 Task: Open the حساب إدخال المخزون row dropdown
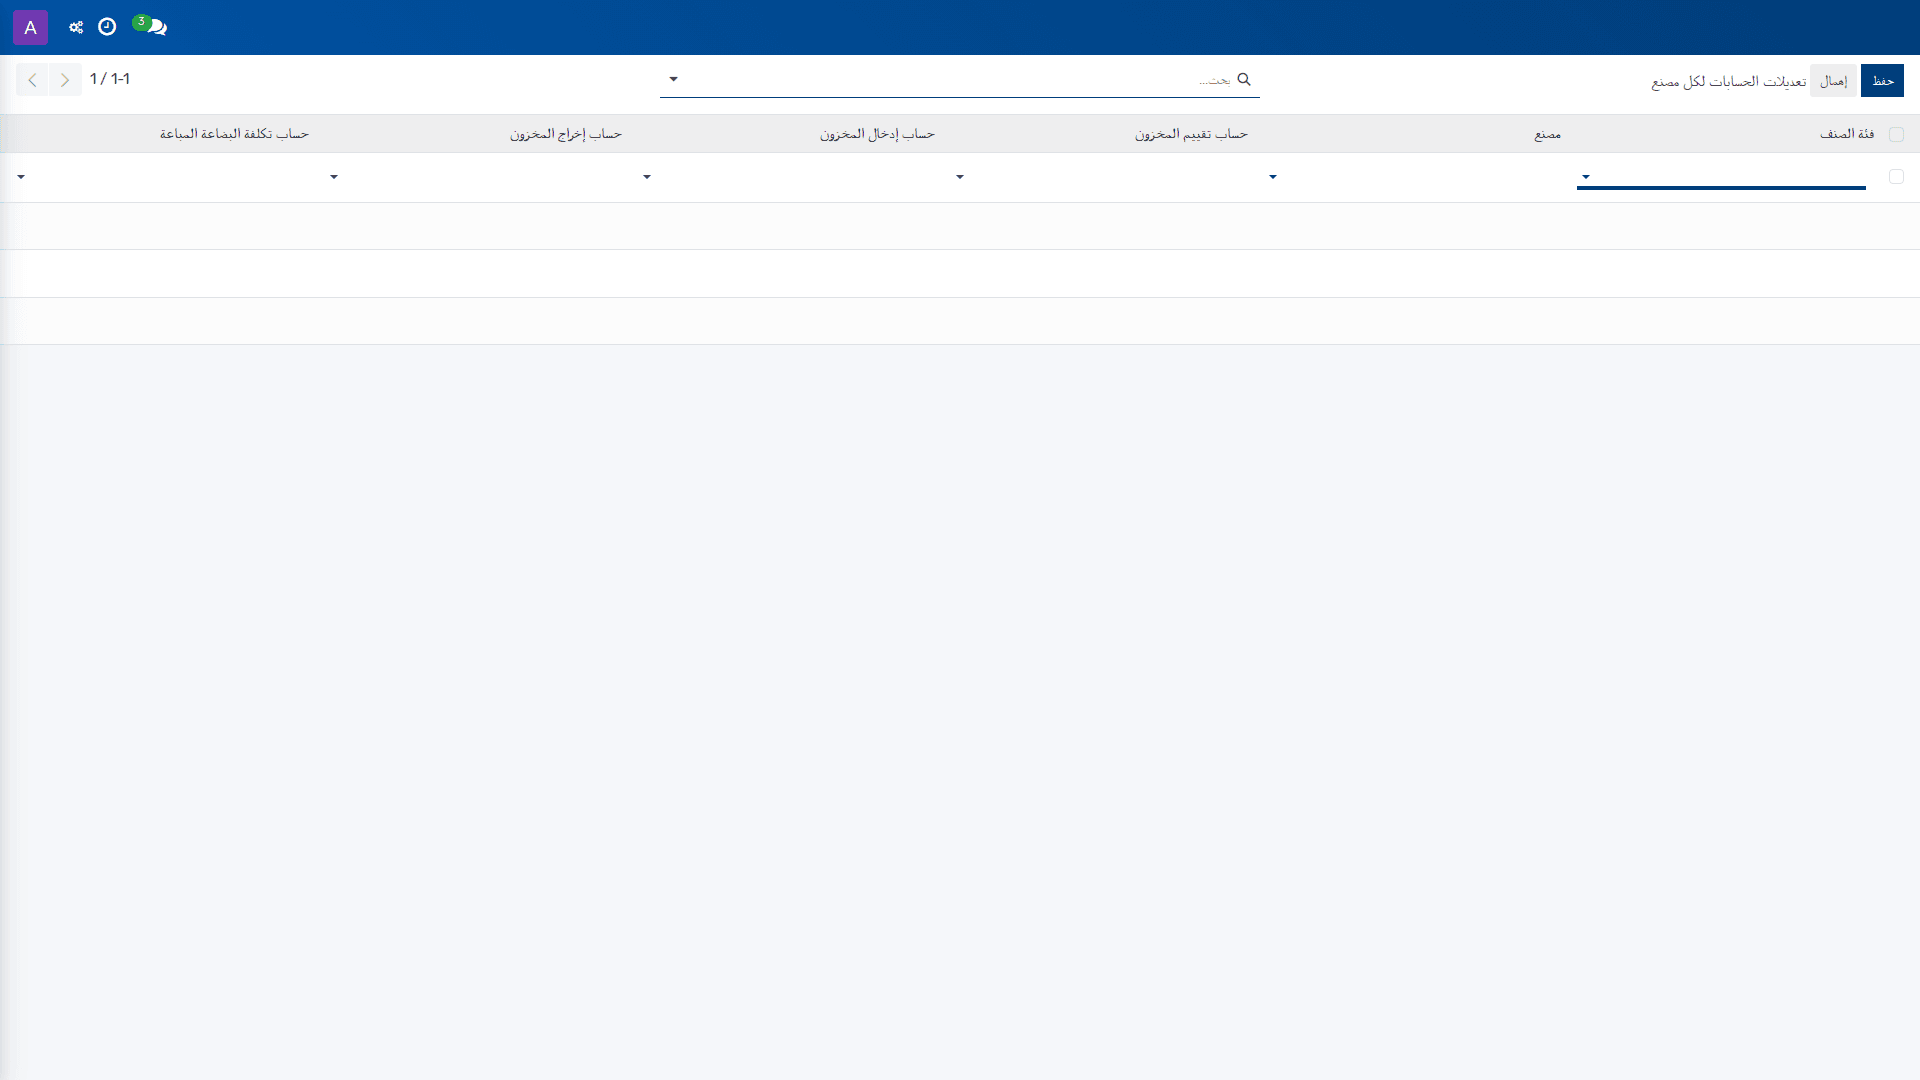click(x=647, y=177)
